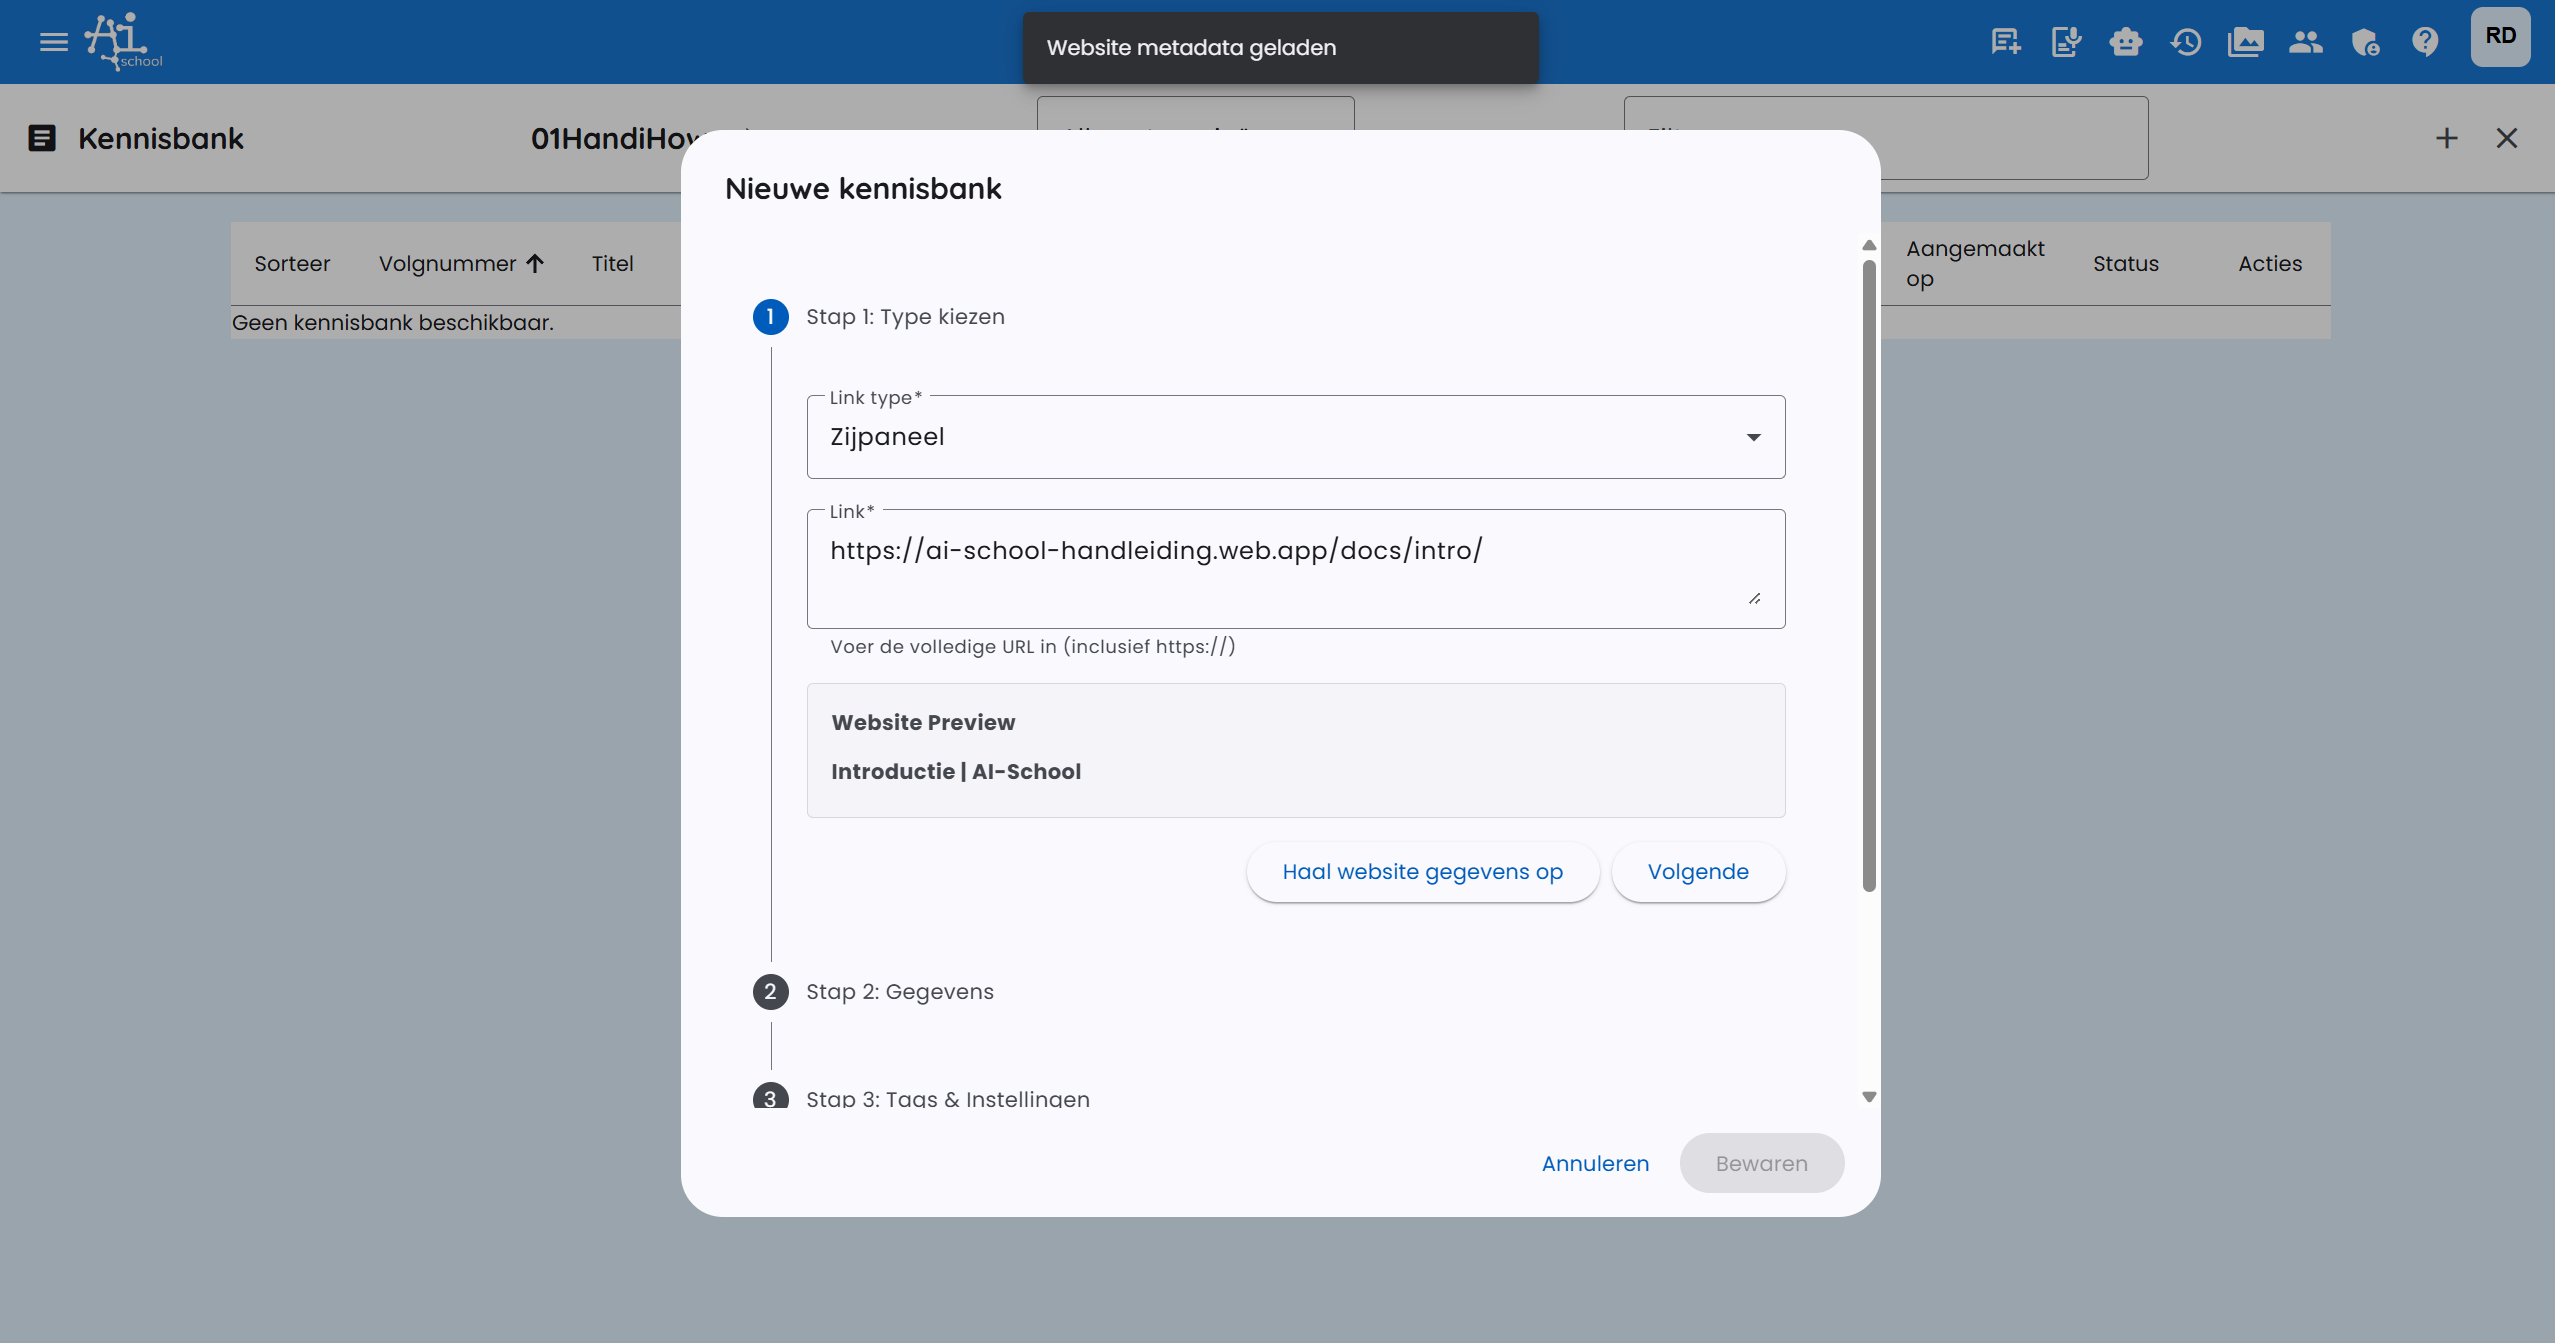Image resolution: width=2555 pixels, height=1343 pixels.
Task: Click the Kennisbank section icon
Action: coord(41,138)
